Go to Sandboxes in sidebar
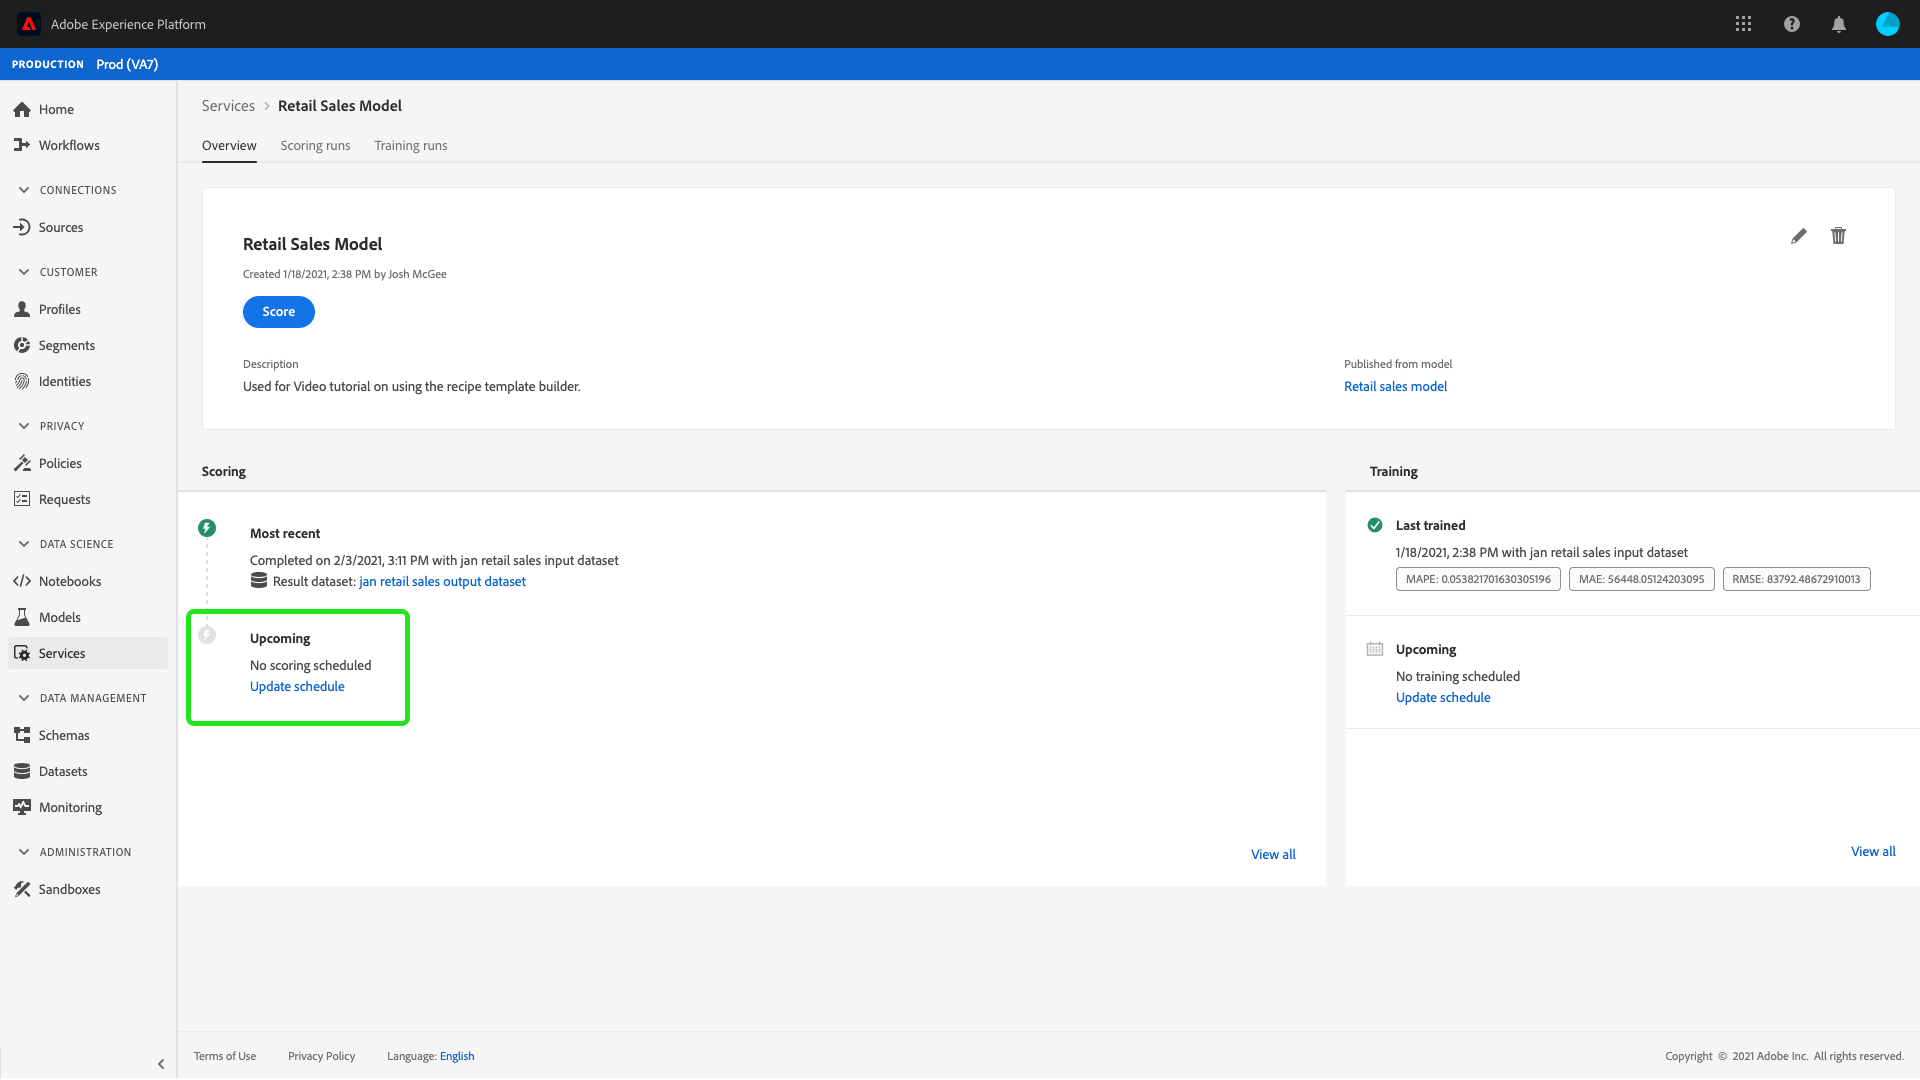Screen dimensions: 1920x1080 pos(69,889)
